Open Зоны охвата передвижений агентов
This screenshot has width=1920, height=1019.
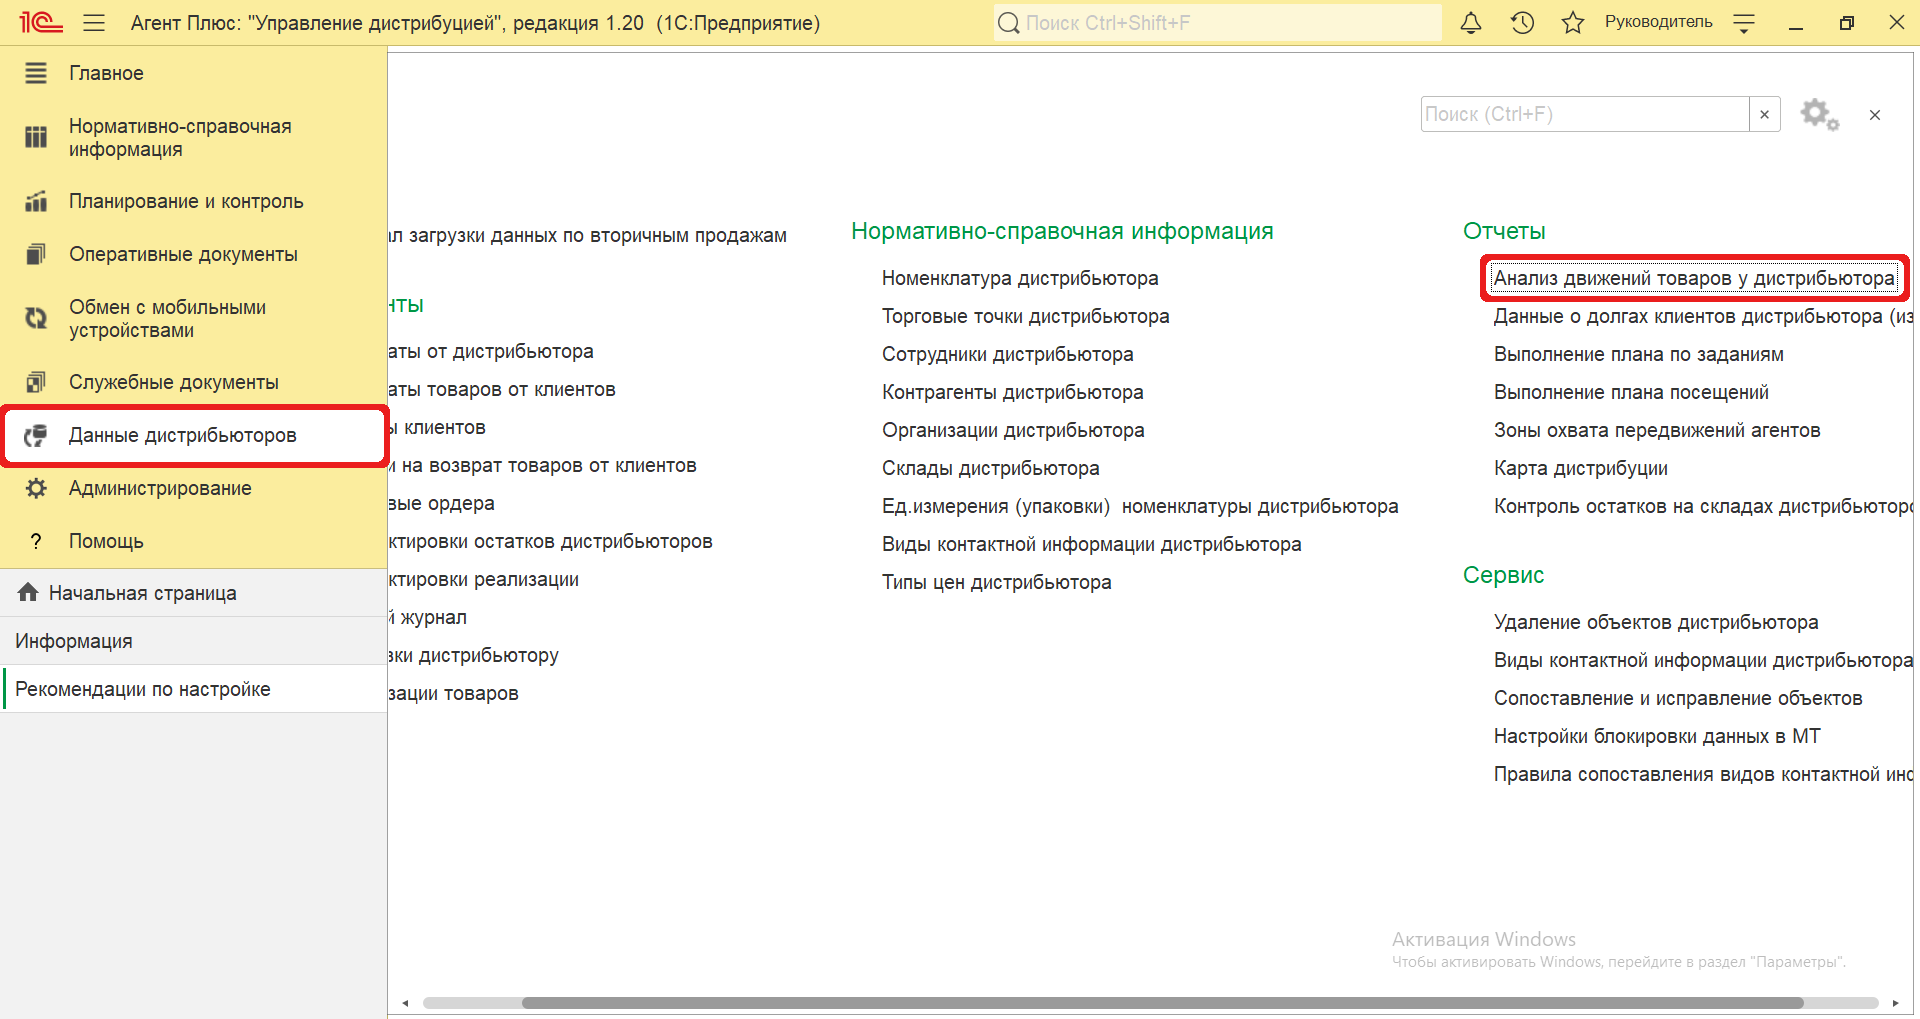(1657, 430)
